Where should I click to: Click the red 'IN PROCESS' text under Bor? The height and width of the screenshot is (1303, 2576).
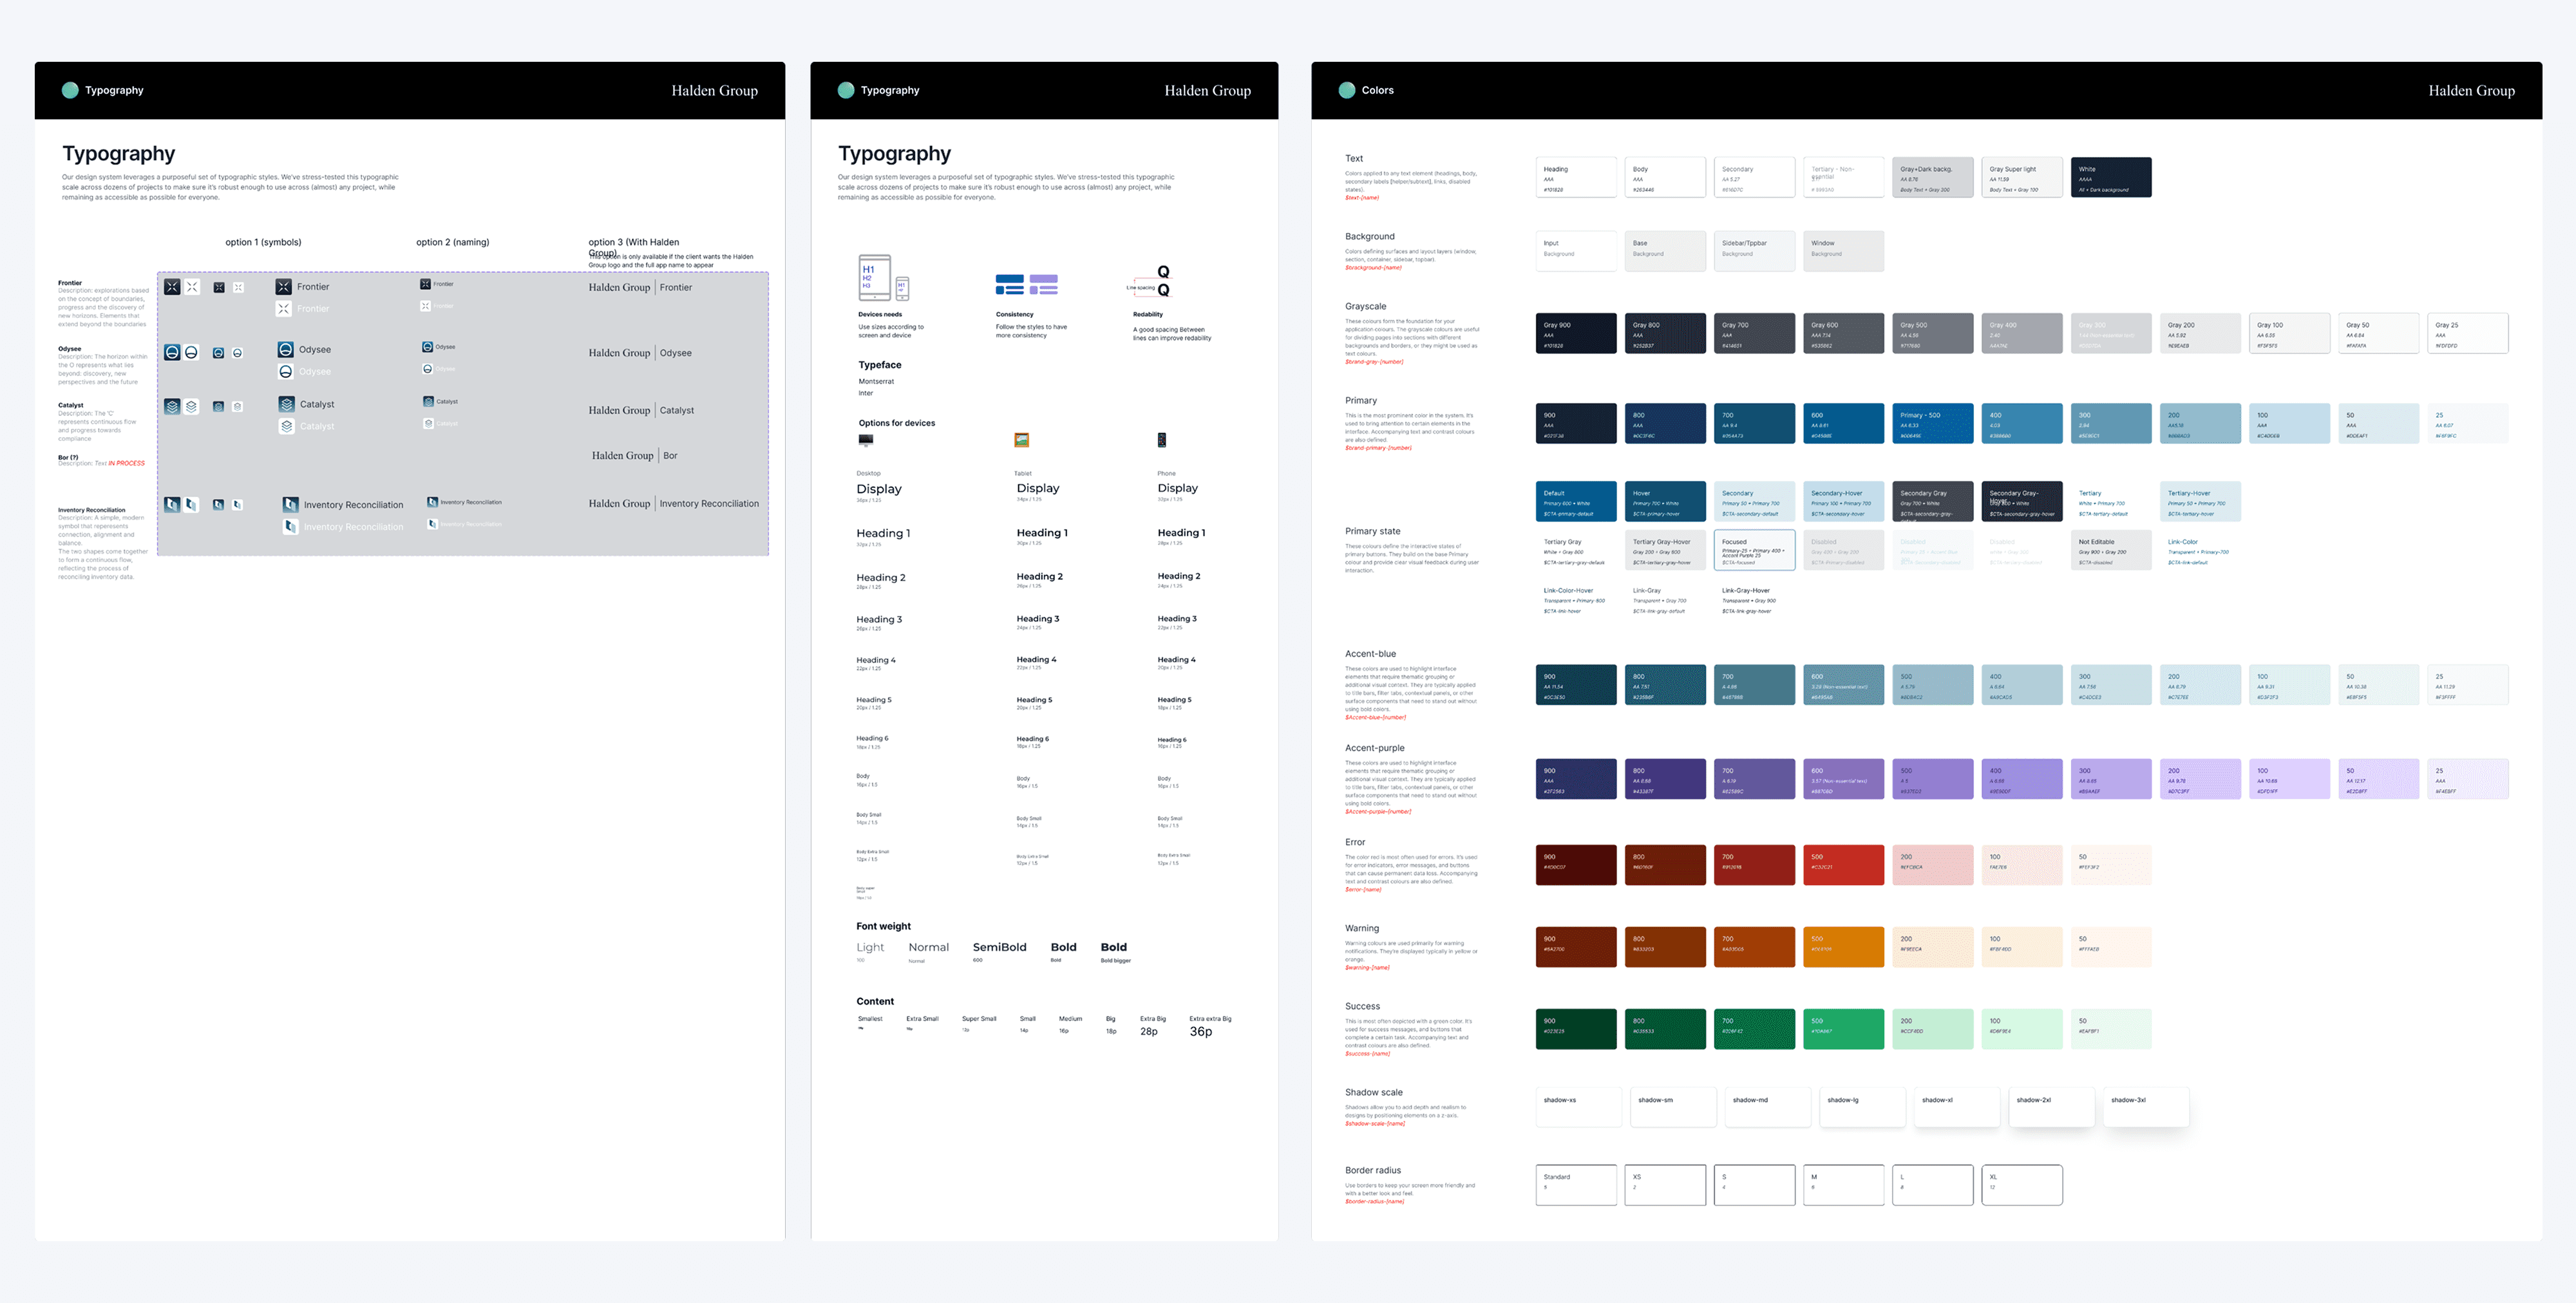126,464
